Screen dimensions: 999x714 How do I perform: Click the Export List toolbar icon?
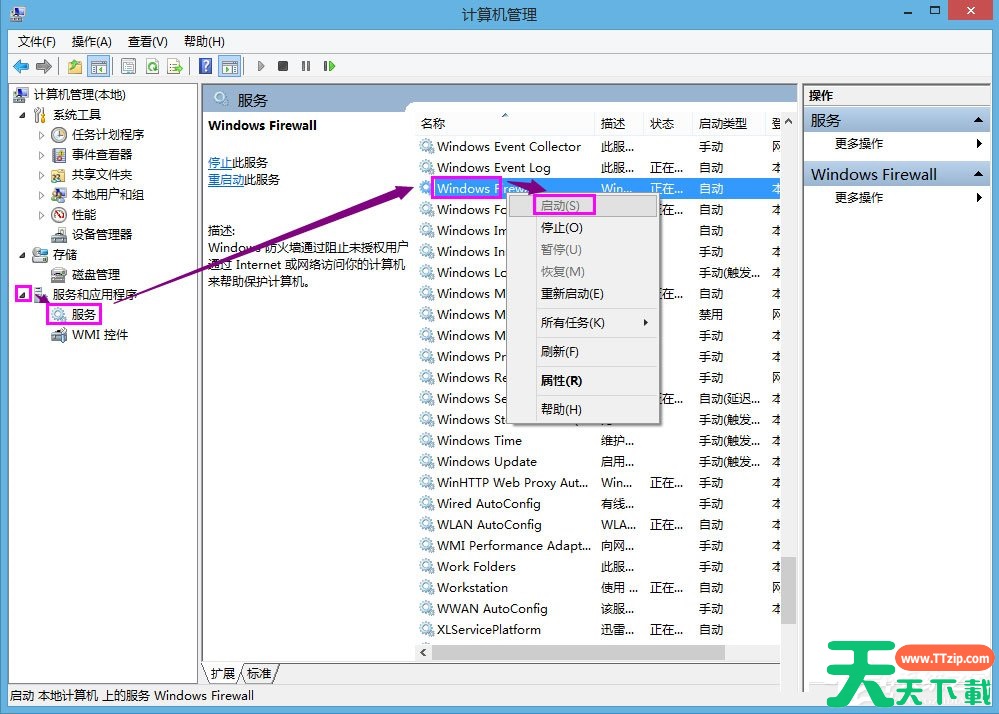pyautogui.click(x=175, y=66)
